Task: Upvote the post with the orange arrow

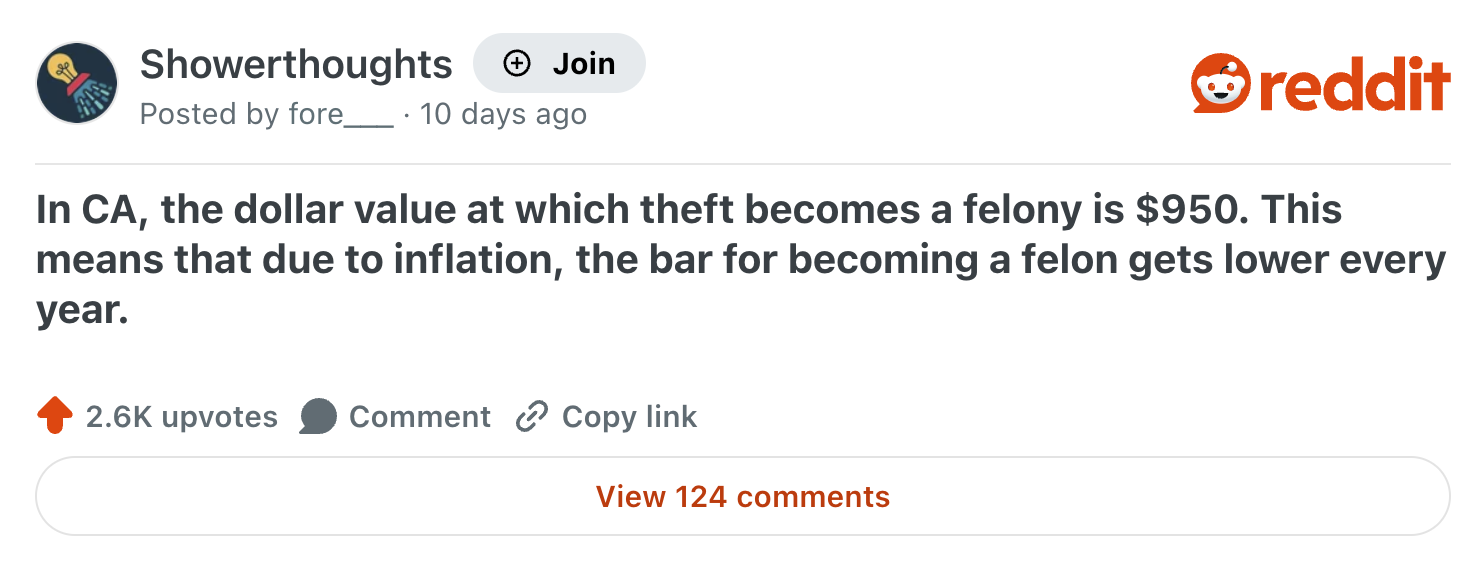Action: 55,416
